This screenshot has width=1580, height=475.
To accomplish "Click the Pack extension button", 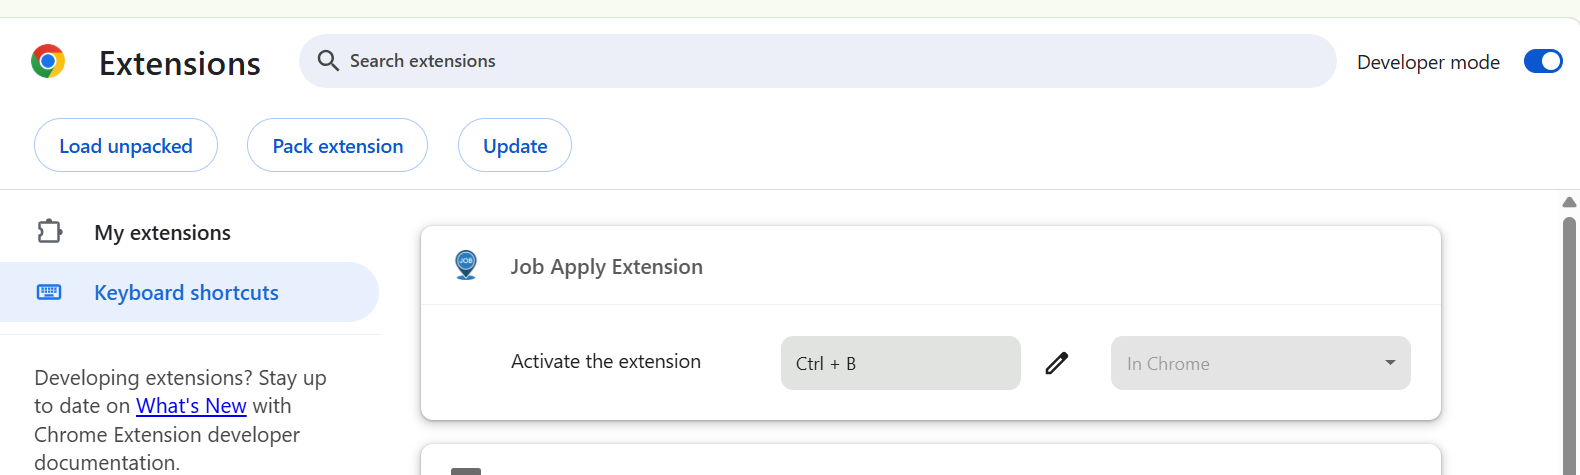I will point(337,146).
